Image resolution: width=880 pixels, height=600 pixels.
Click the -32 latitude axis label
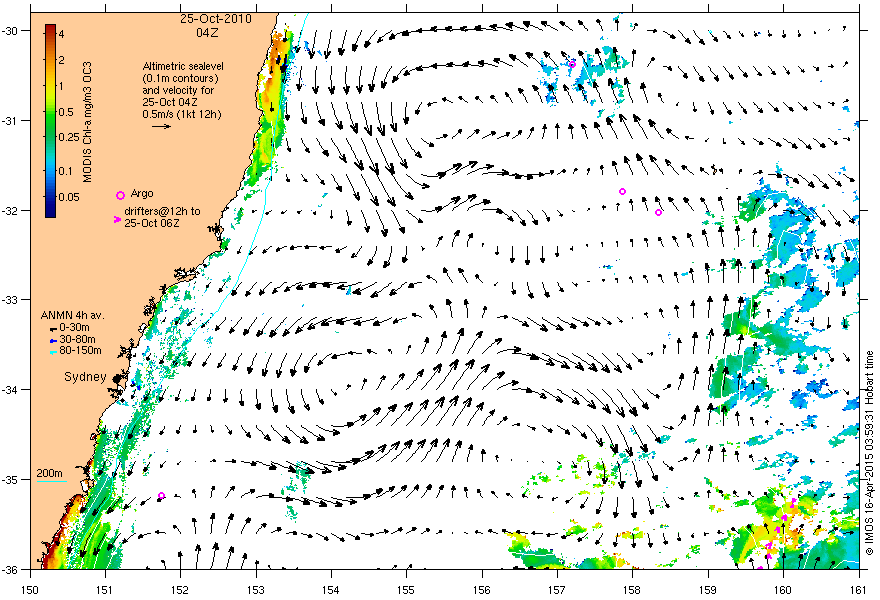tap(8, 210)
